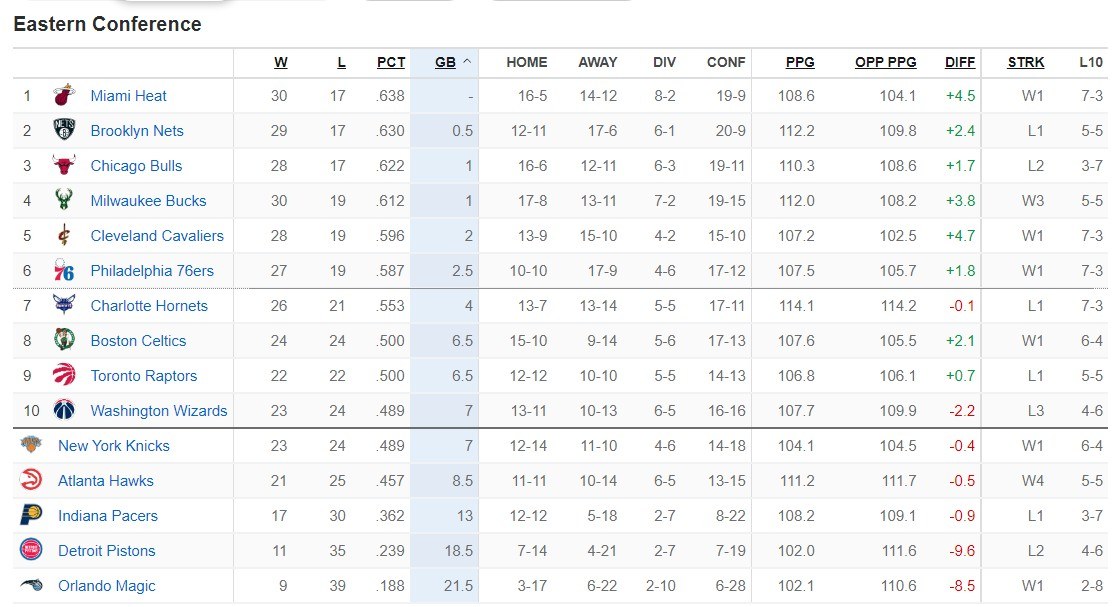
Task: Click the Orlando Magic logo icon
Action: tap(31, 586)
